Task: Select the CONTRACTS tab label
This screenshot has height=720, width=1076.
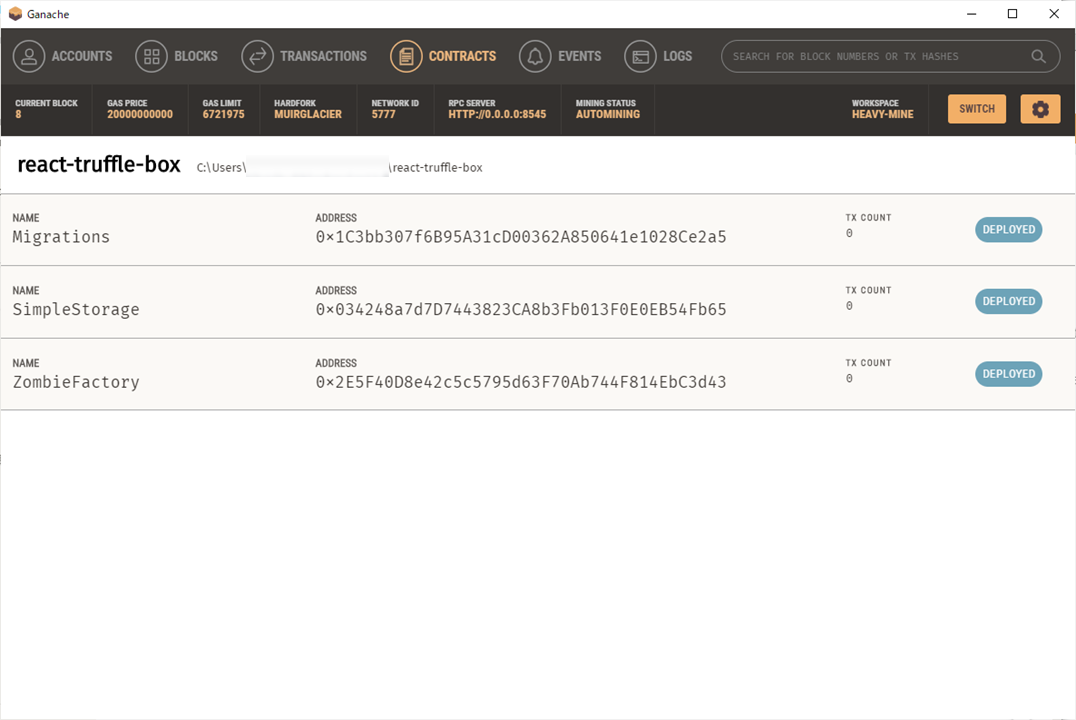Action: point(463,56)
